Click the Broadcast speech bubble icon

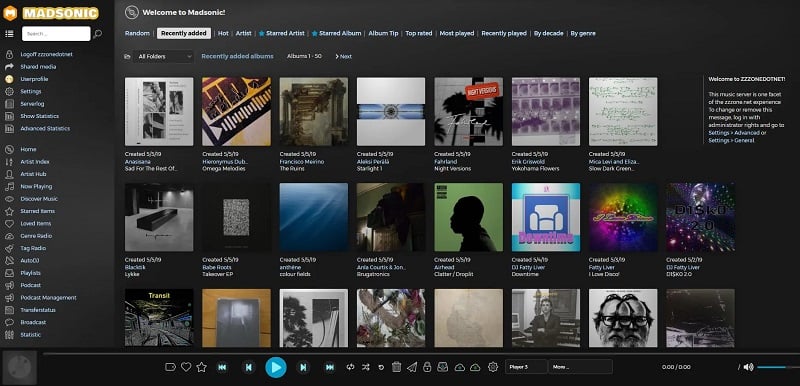coord(9,322)
